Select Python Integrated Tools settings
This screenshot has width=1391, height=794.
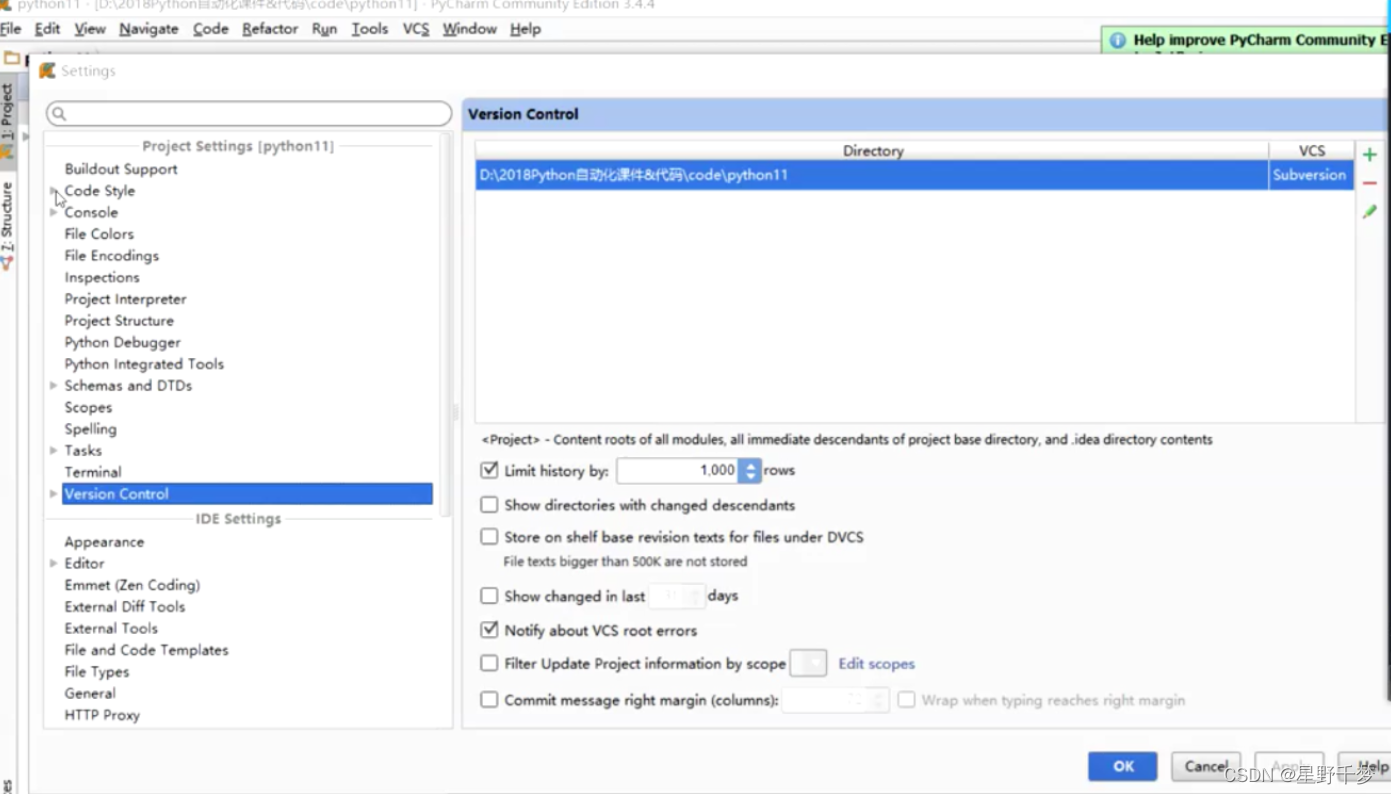[144, 364]
